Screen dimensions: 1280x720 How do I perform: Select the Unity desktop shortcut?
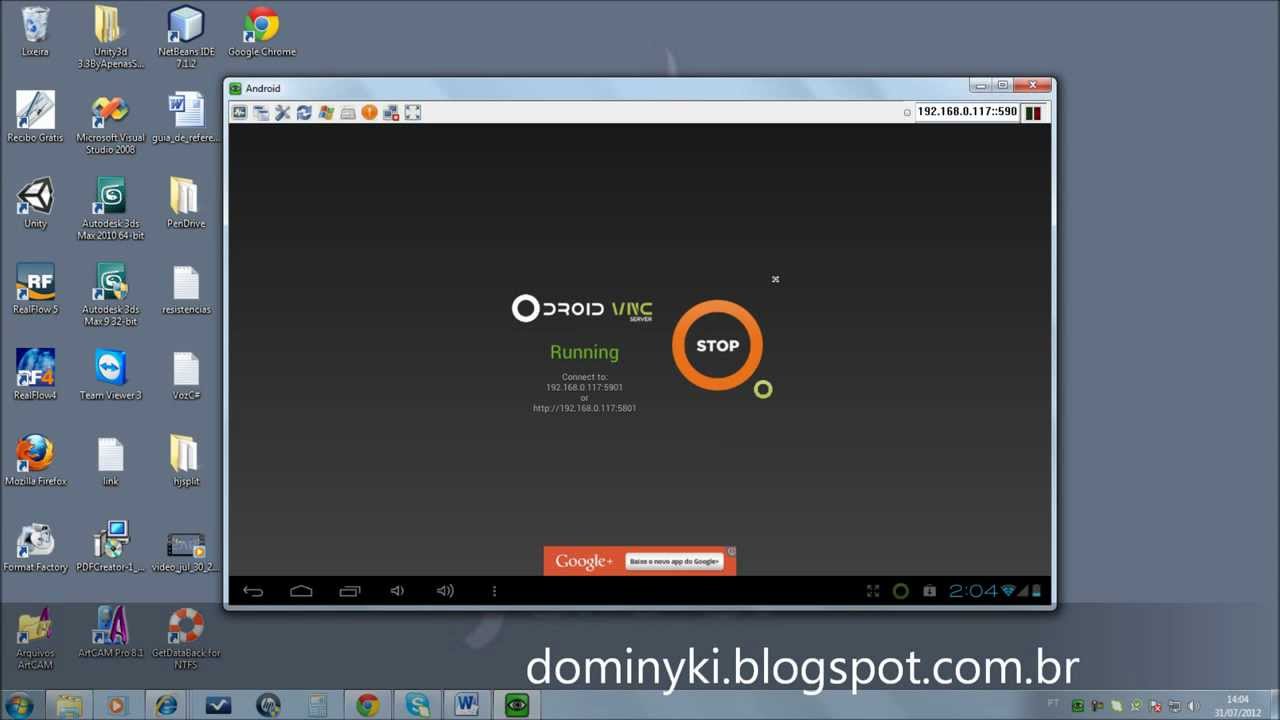click(35, 203)
